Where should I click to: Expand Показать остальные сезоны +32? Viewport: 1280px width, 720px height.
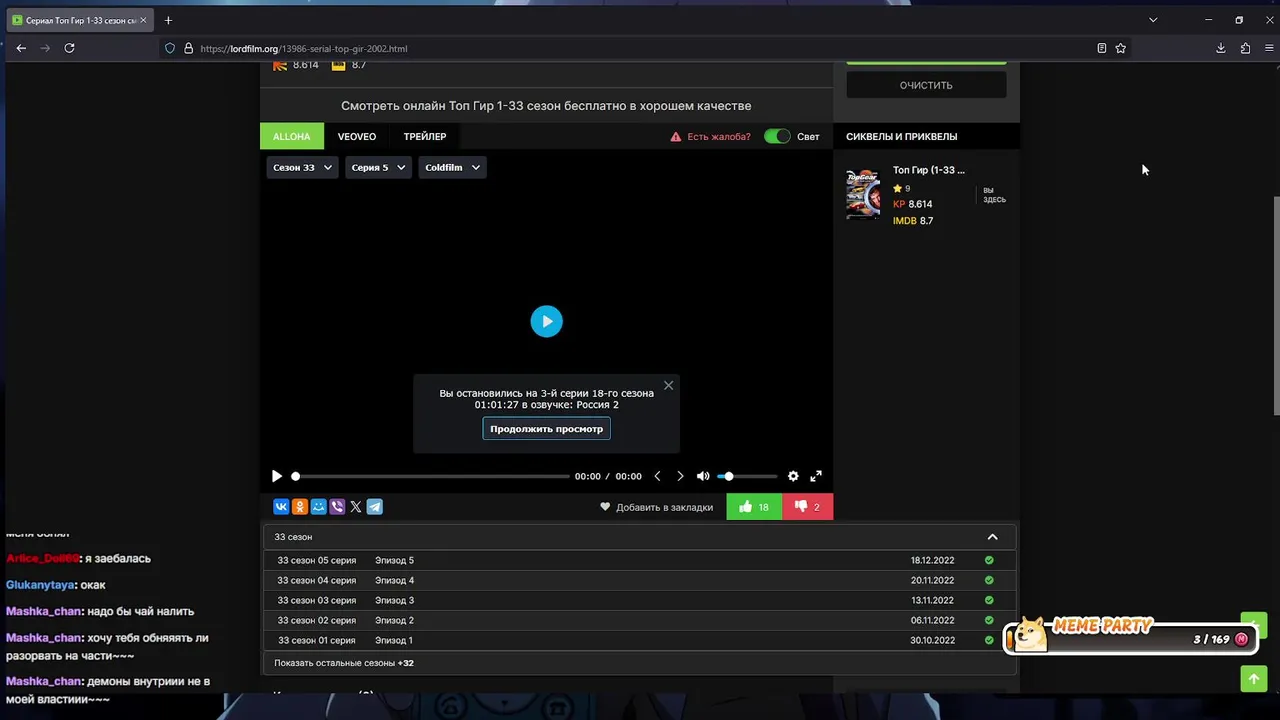tap(344, 663)
